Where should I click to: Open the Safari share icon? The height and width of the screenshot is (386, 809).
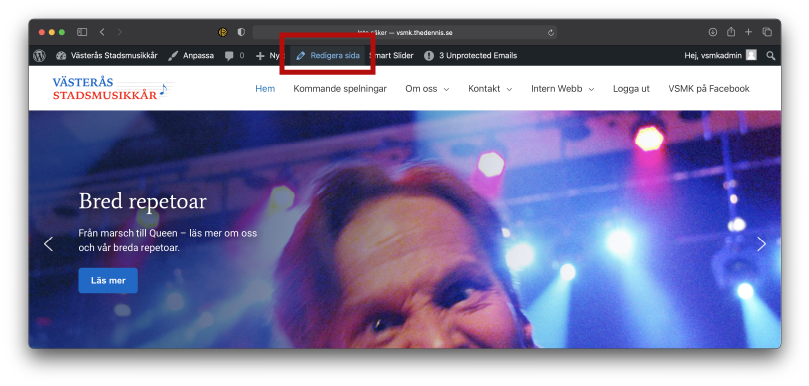[x=731, y=32]
